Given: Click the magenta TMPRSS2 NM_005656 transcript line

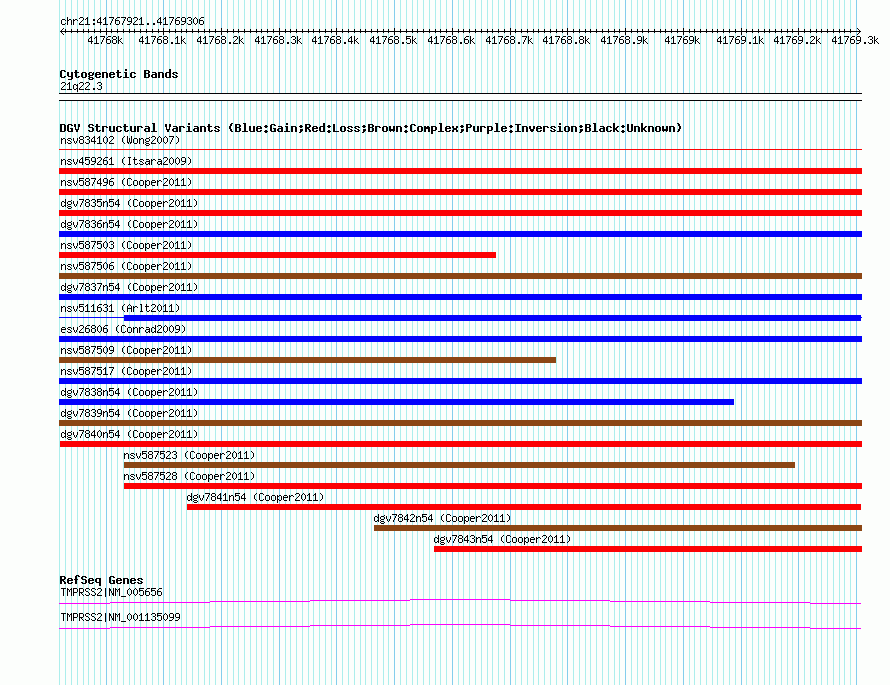Looking at the screenshot, I should tap(460, 601).
